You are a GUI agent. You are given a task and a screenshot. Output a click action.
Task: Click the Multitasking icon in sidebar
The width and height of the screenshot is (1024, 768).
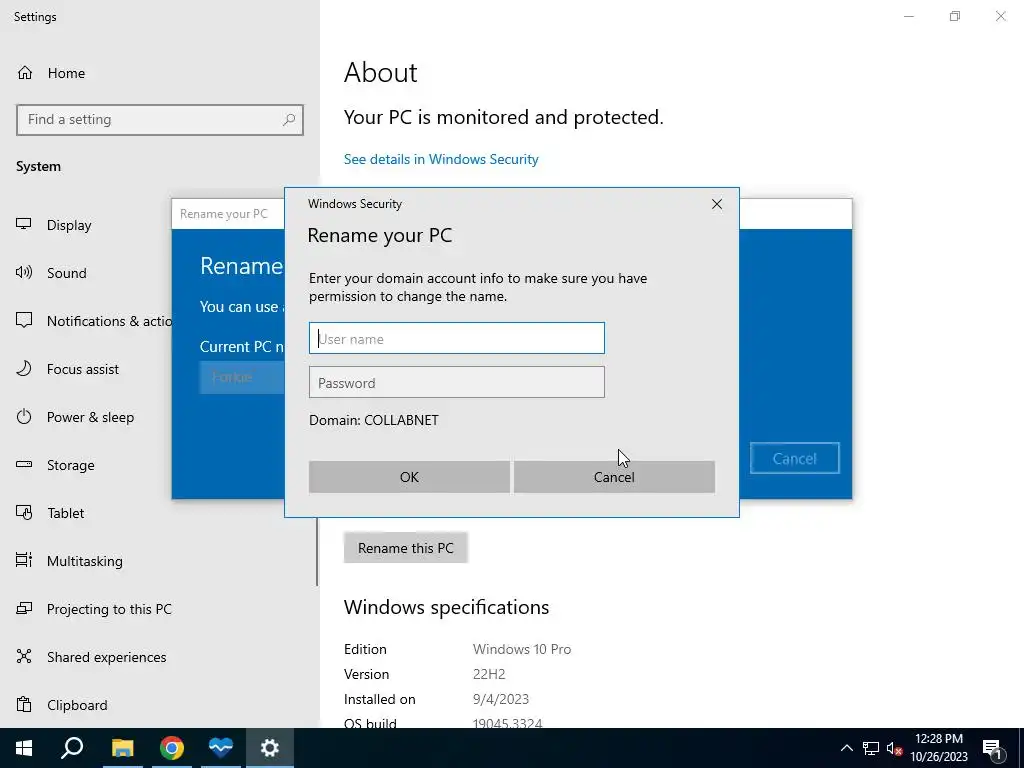tap(24, 560)
